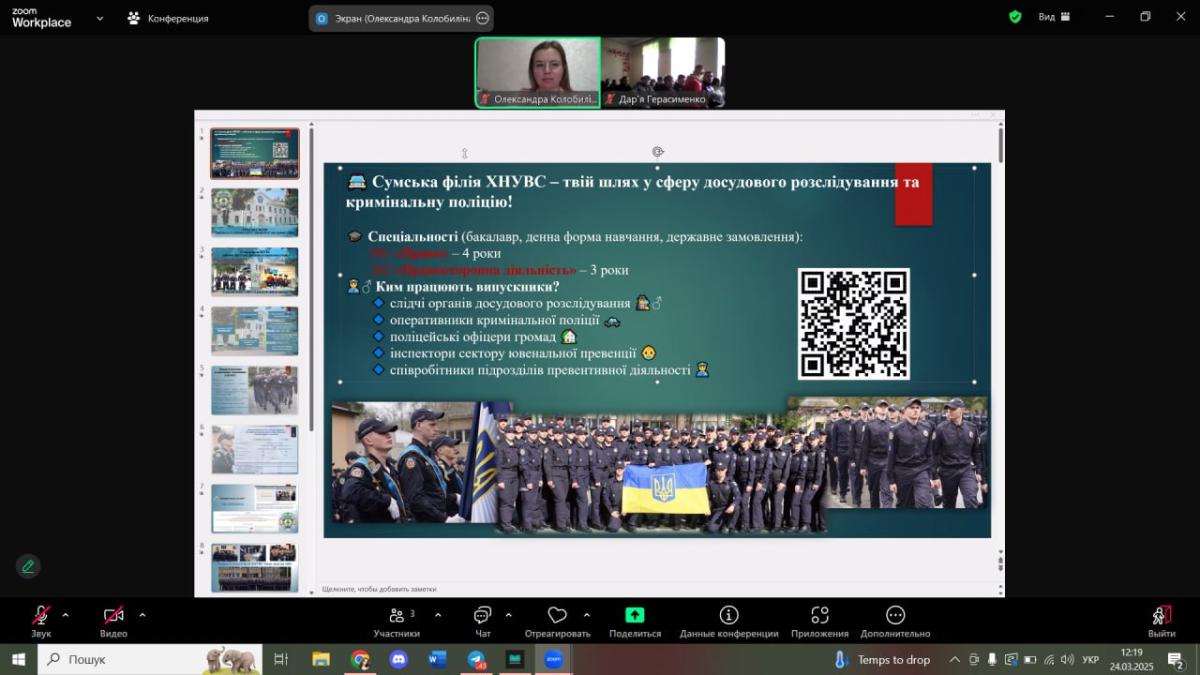Click the React heart icon
1200x675 pixels.
click(x=557, y=616)
